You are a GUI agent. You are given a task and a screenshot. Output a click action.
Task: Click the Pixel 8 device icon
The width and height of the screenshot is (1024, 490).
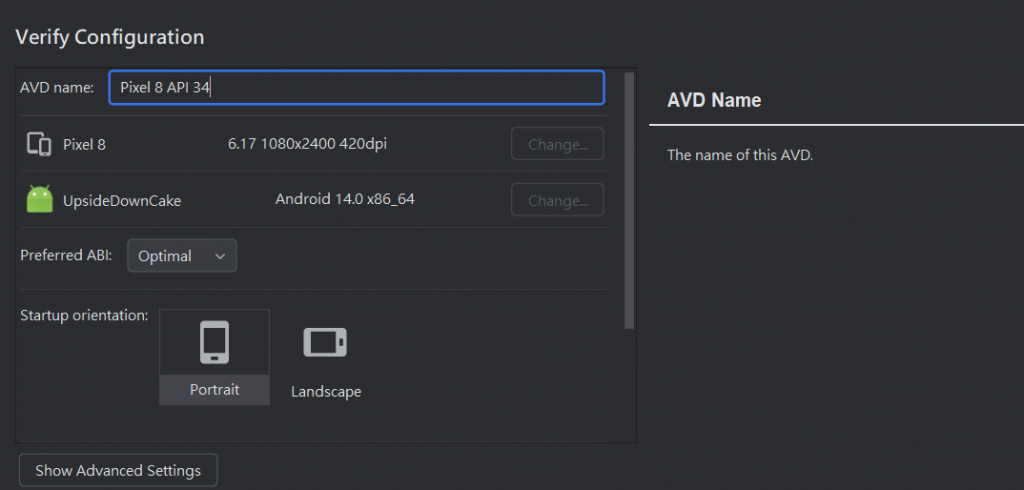pos(39,144)
